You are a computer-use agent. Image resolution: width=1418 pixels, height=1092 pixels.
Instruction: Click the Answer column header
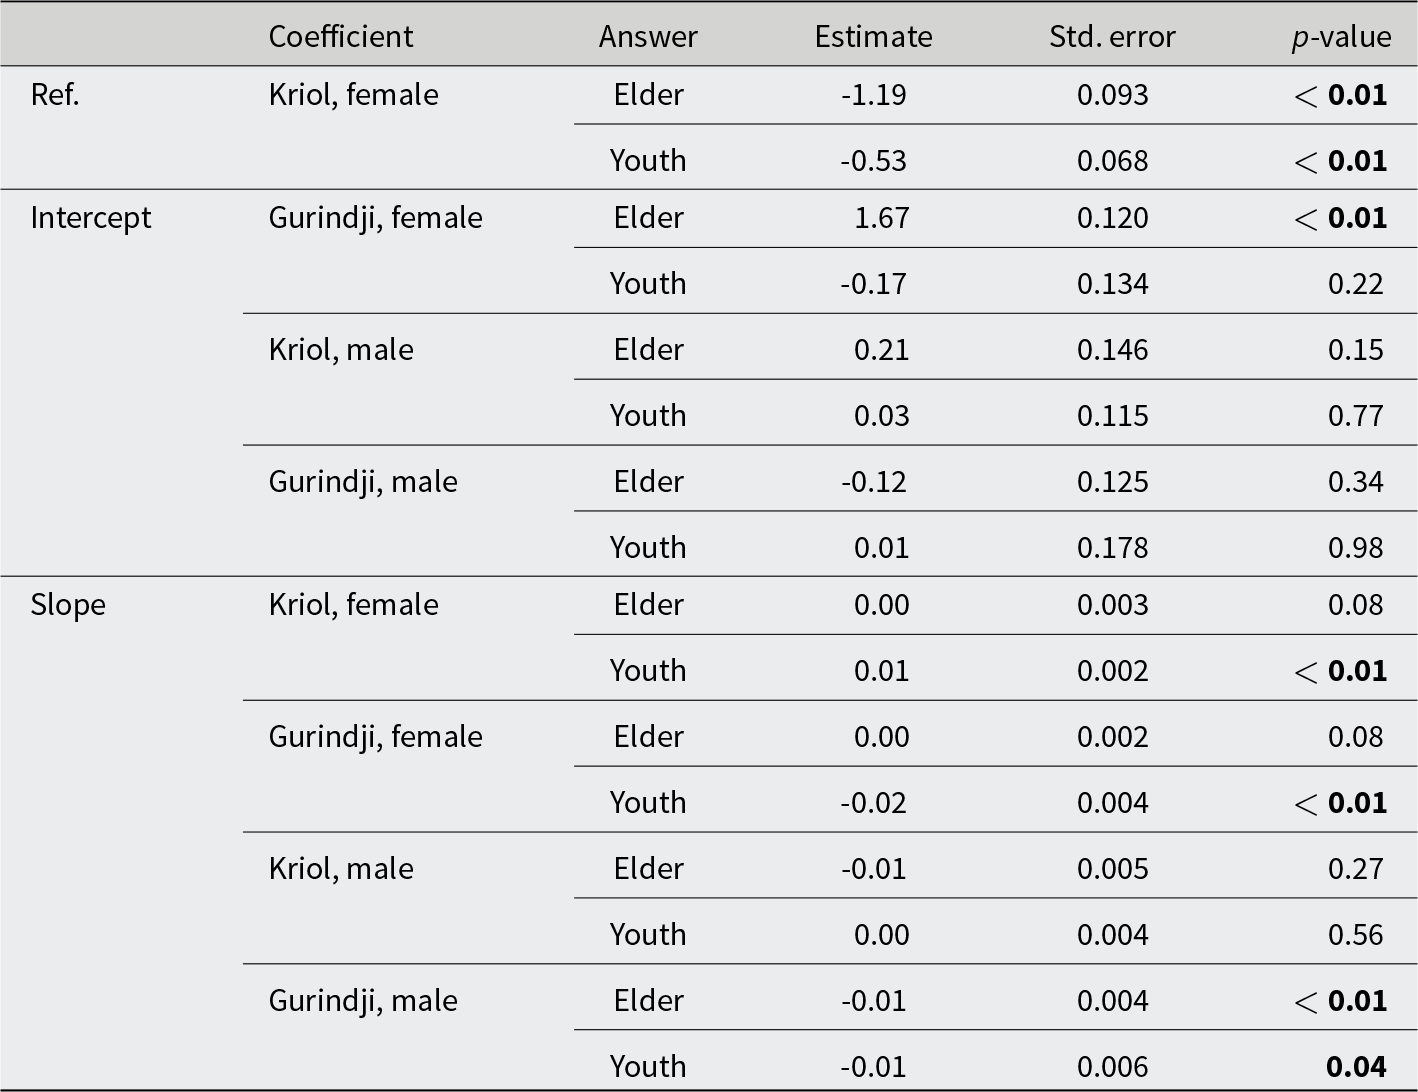click(648, 36)
